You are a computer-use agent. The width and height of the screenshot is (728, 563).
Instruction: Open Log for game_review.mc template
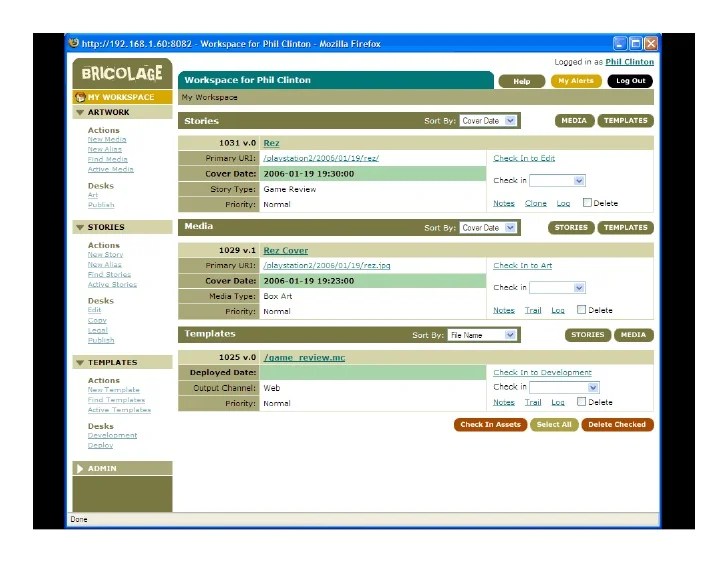point(558,402)
